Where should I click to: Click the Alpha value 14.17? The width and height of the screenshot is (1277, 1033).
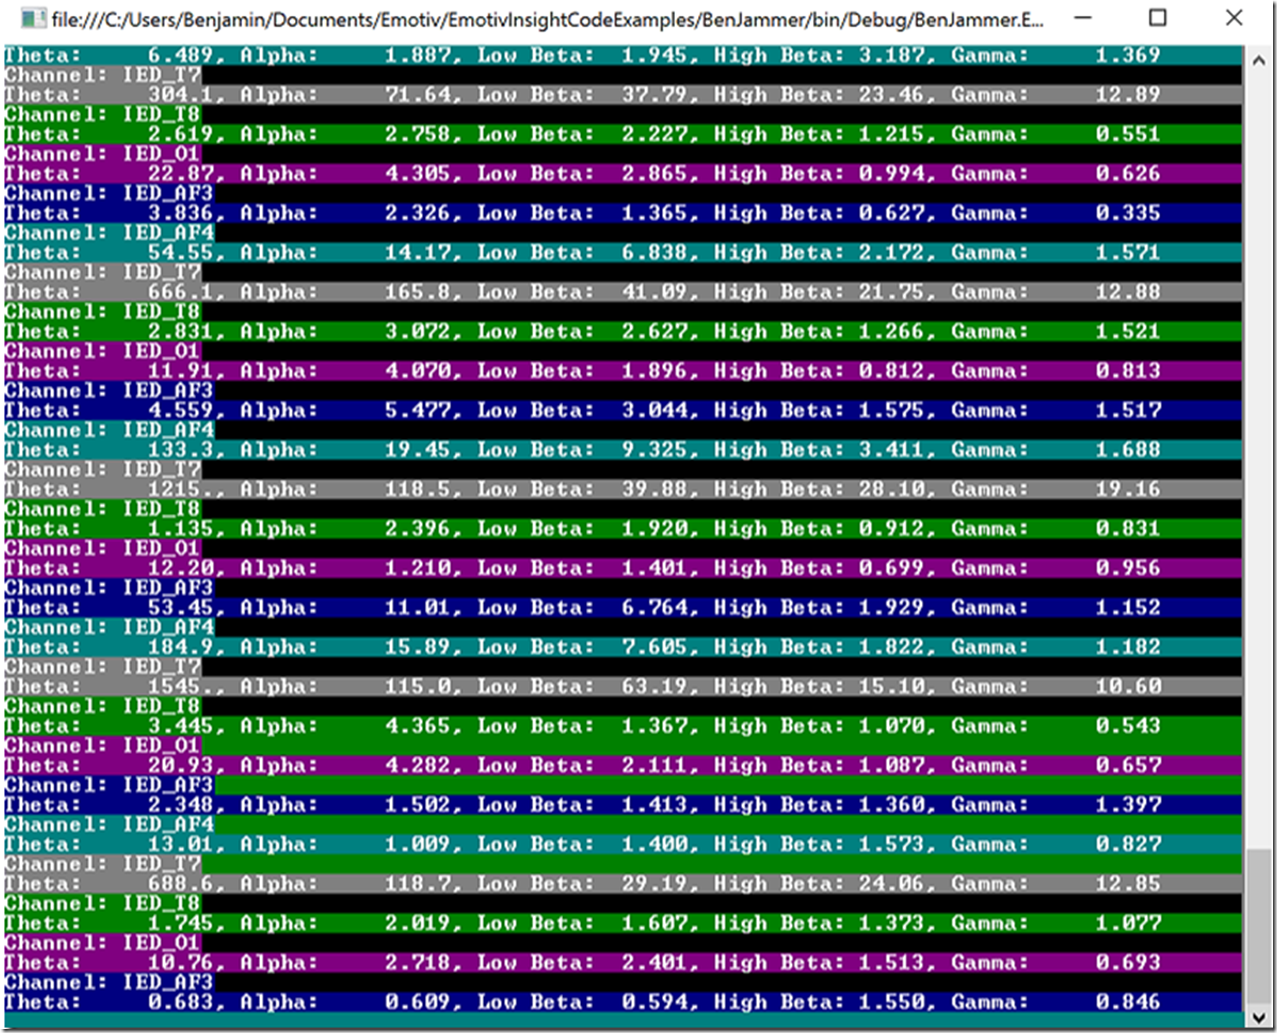(418, 253)
